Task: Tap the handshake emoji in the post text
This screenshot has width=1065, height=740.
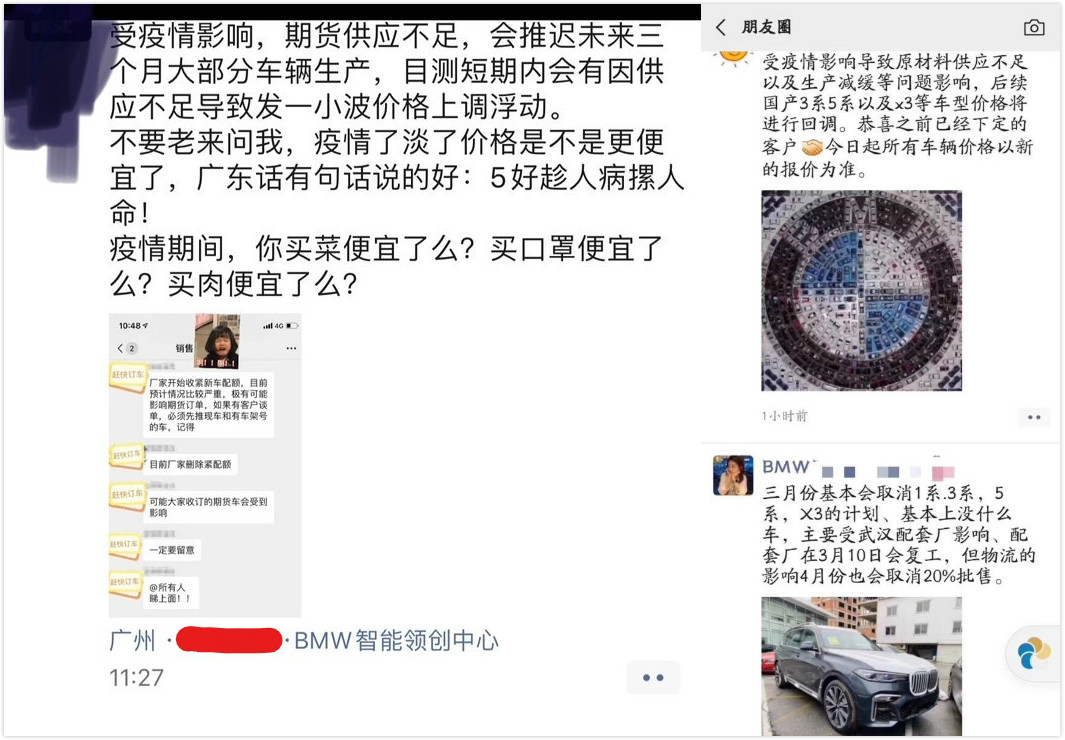Action: (x=812, y=147)
